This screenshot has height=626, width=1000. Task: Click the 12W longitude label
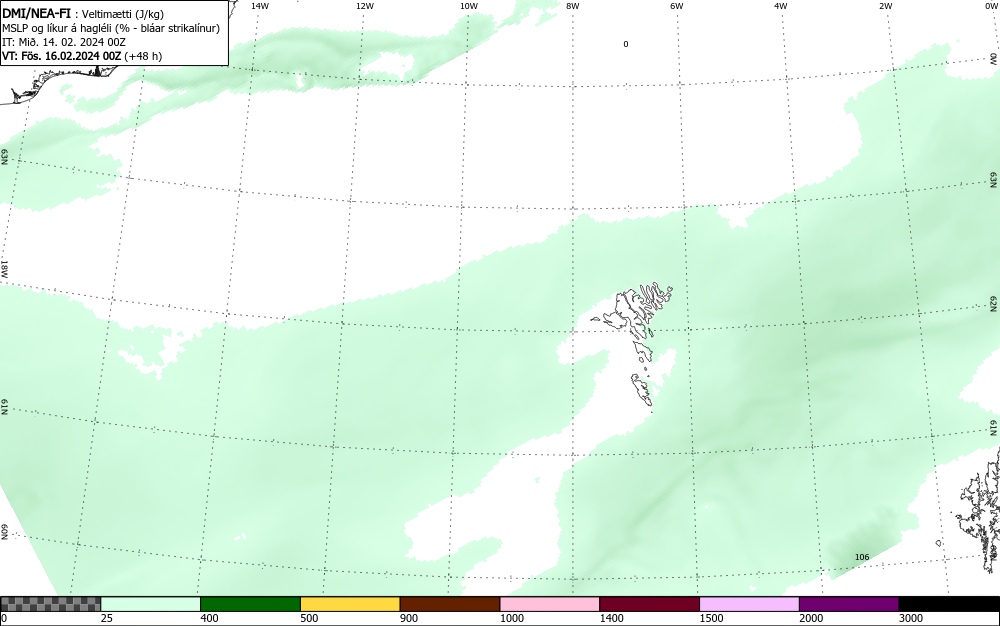tap(365, 6)
